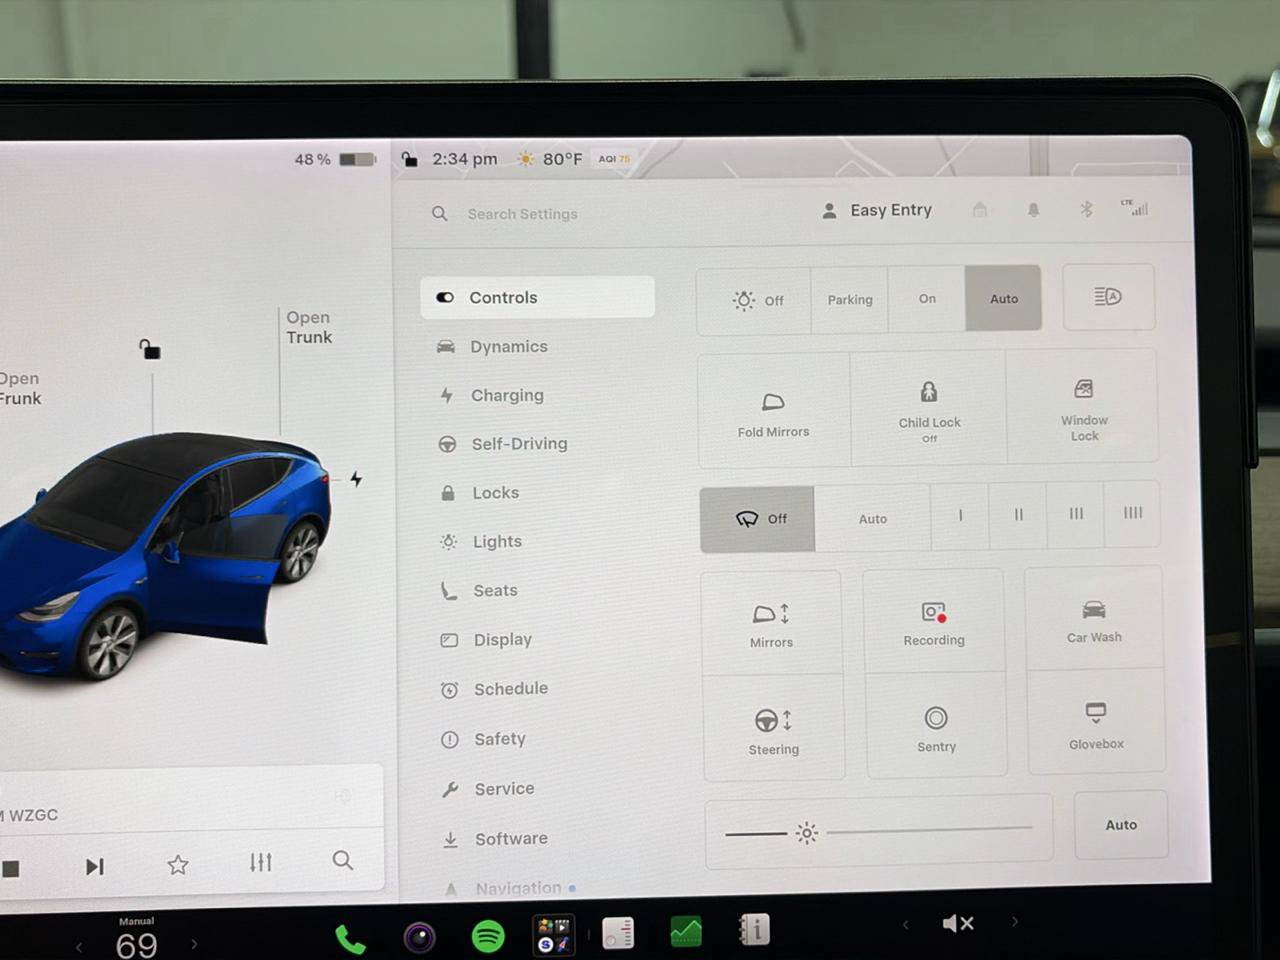This screenshot has width=1280, height=960.
Task: Open the Trunk
Action: tap(309, 327)
